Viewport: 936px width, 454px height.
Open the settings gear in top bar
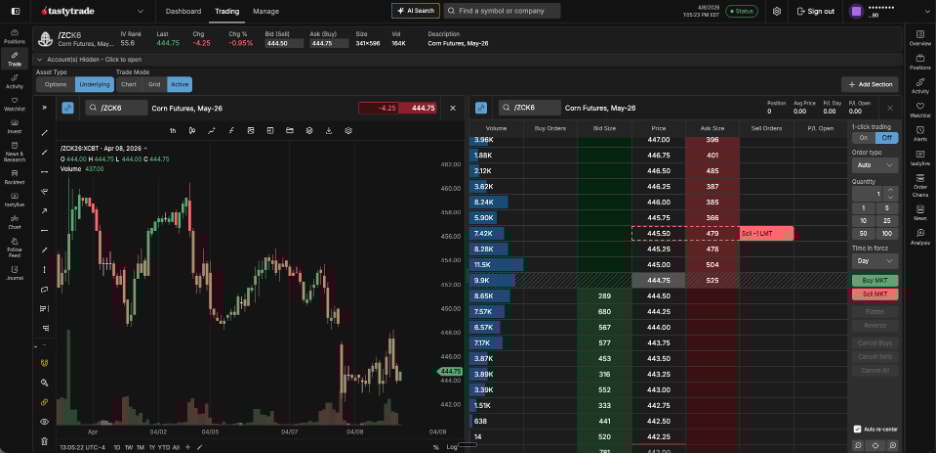click(x=777, y=11)
